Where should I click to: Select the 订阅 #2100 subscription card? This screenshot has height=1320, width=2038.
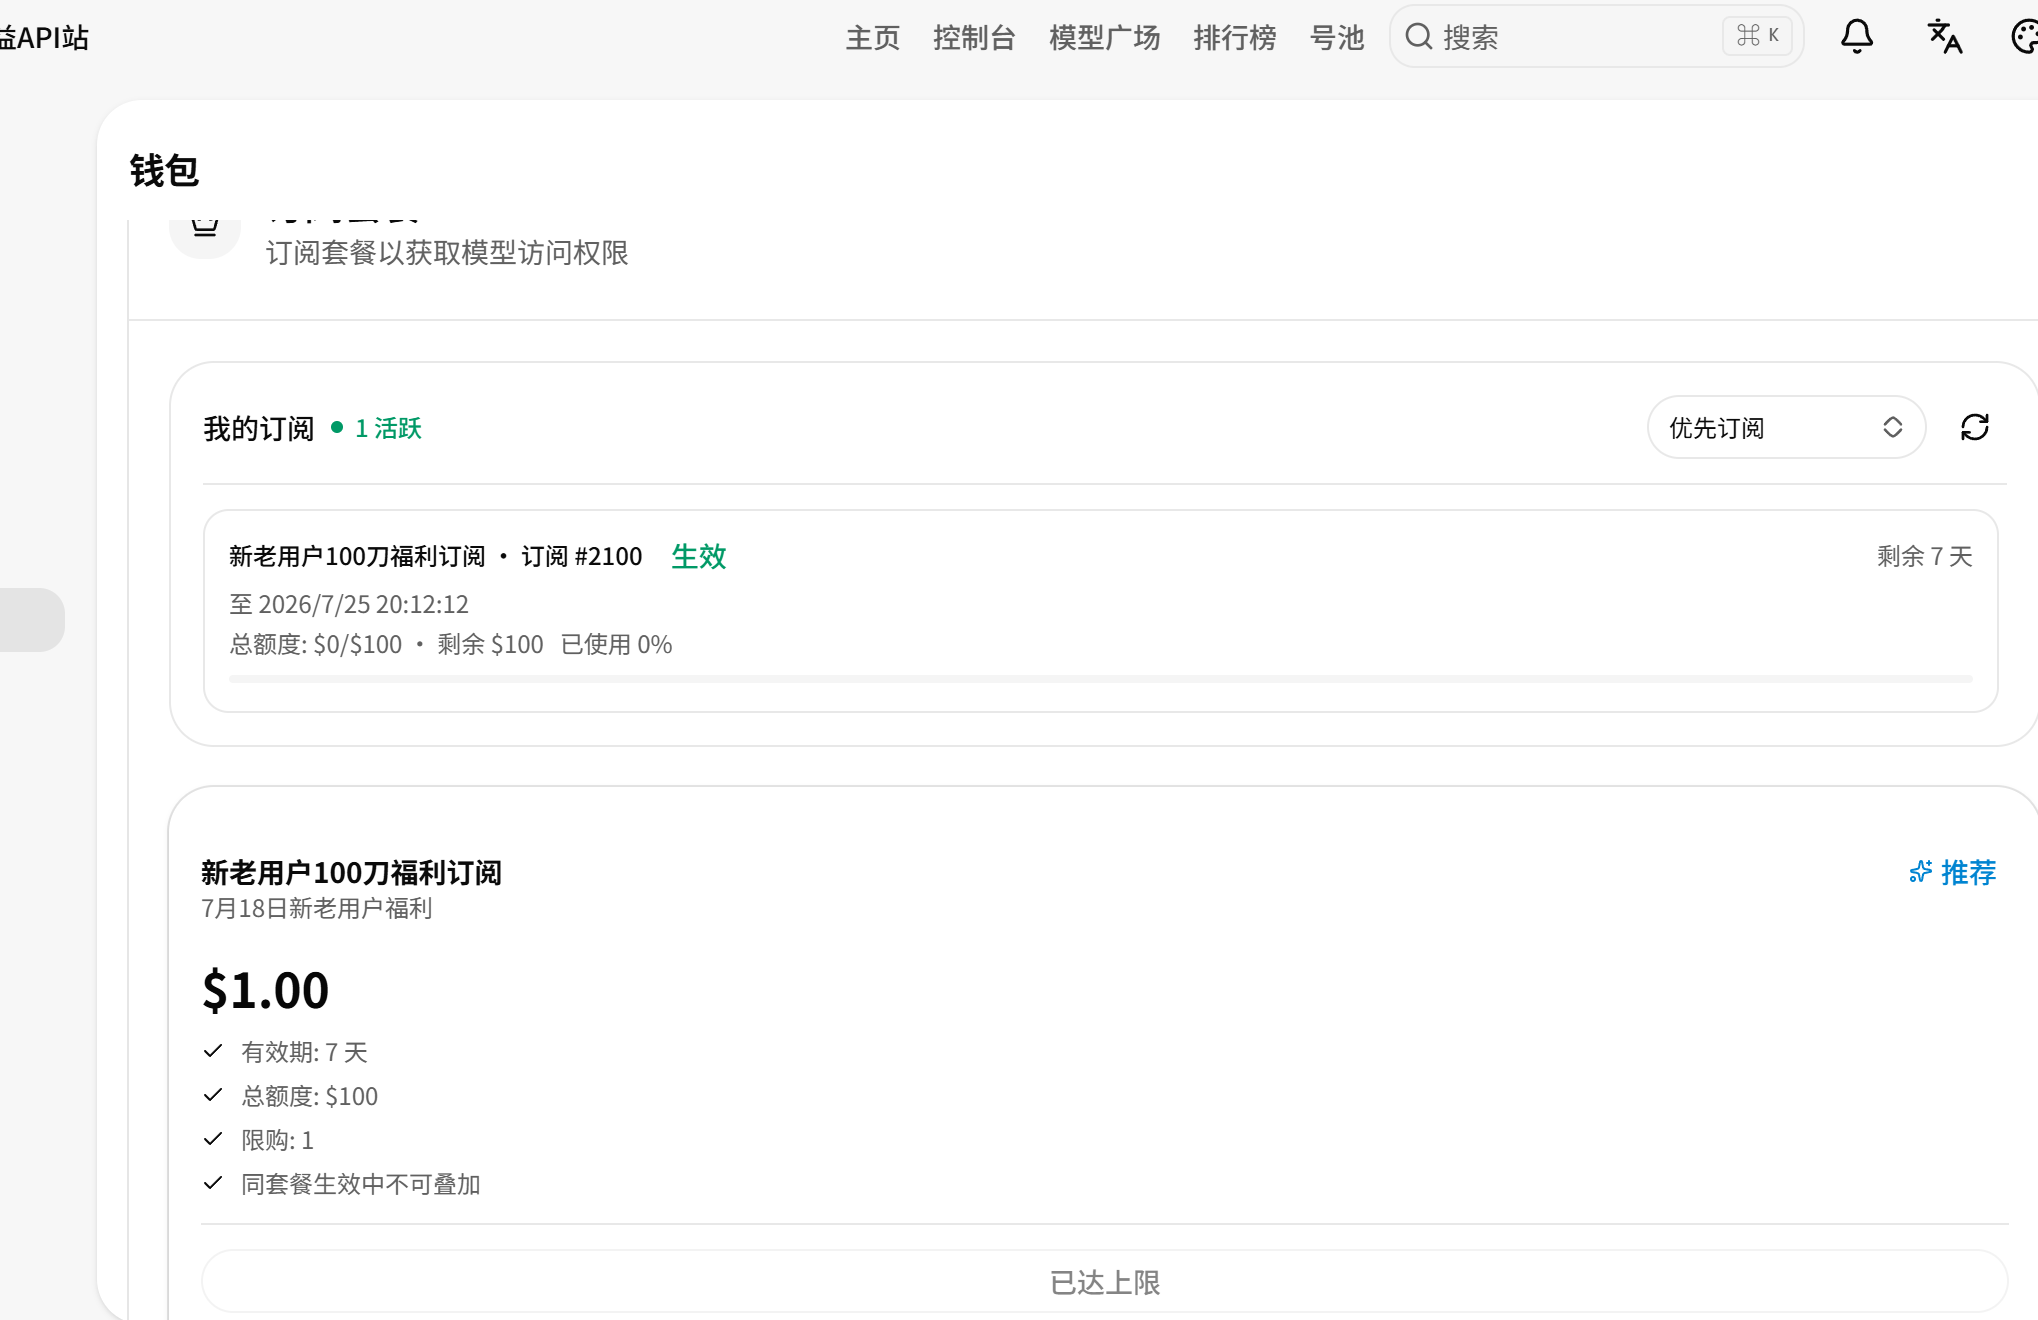point(1100,611)
